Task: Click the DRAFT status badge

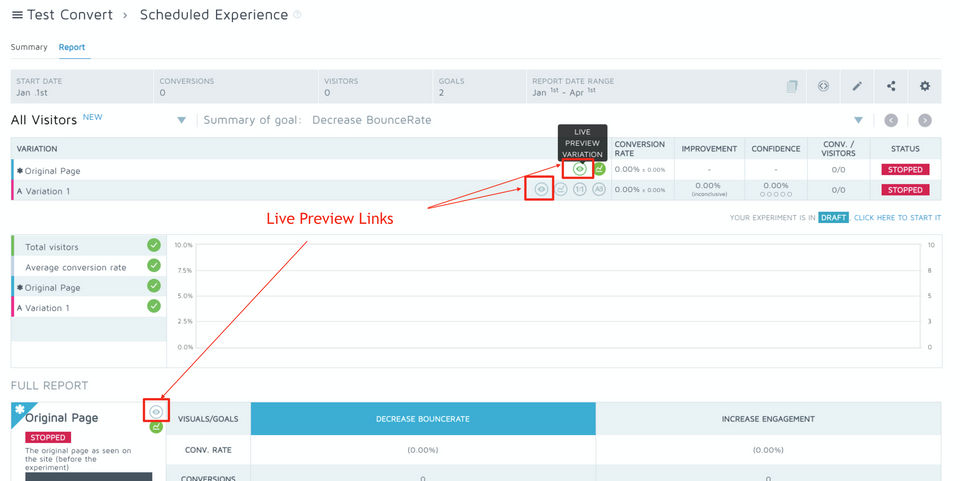Action: coord(833,218)
